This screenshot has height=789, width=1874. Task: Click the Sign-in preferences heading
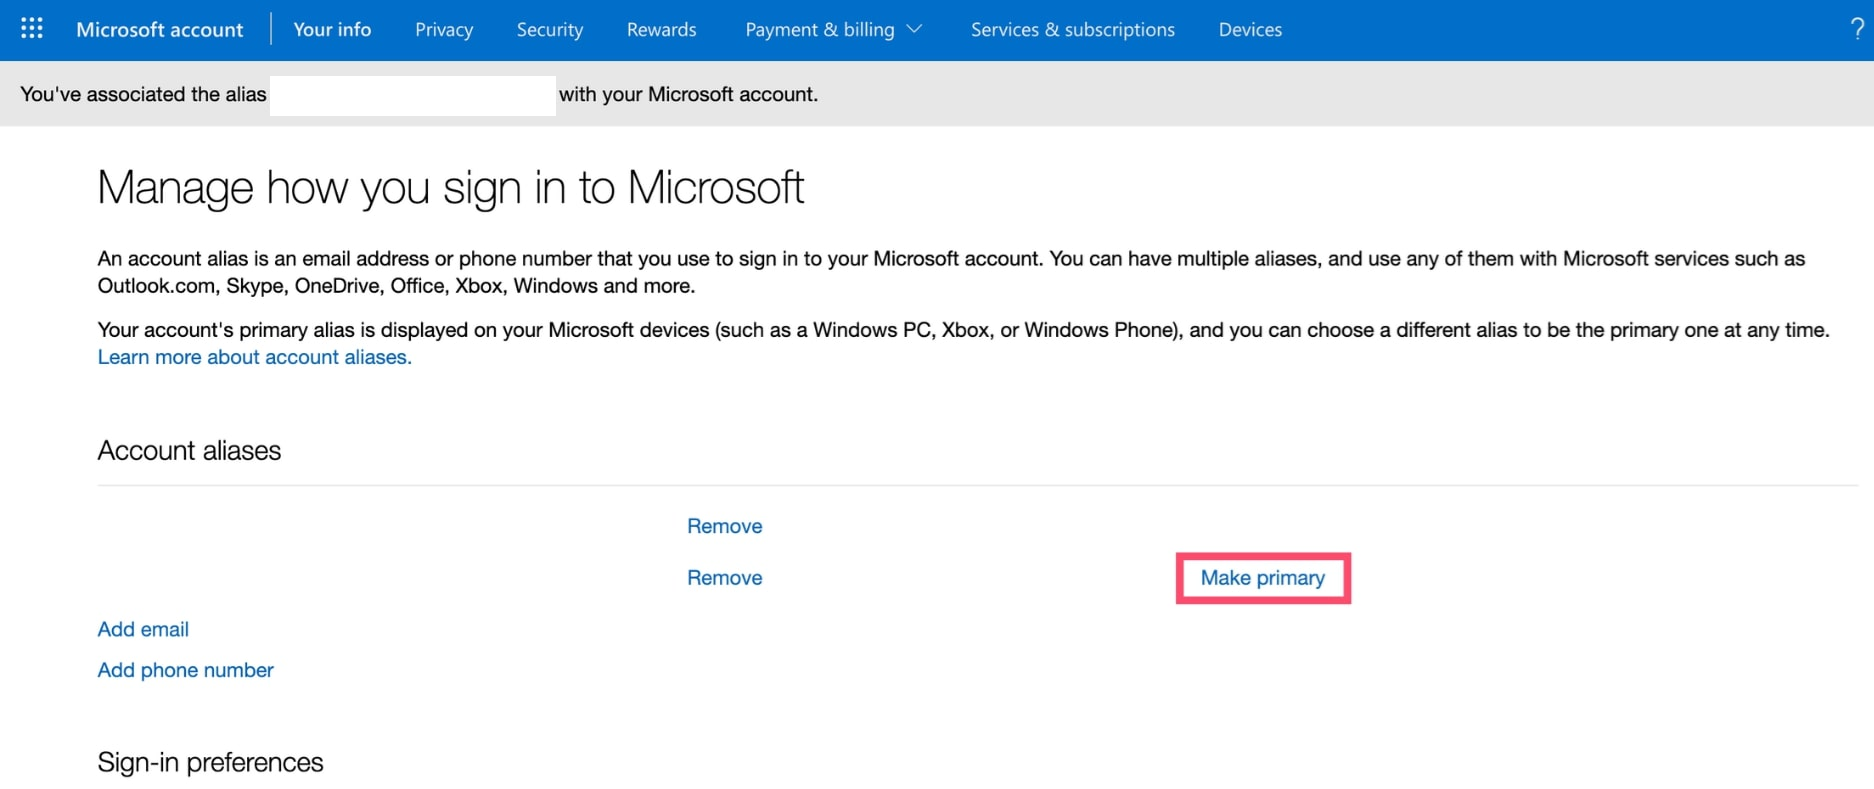click(x=210, y=763)
